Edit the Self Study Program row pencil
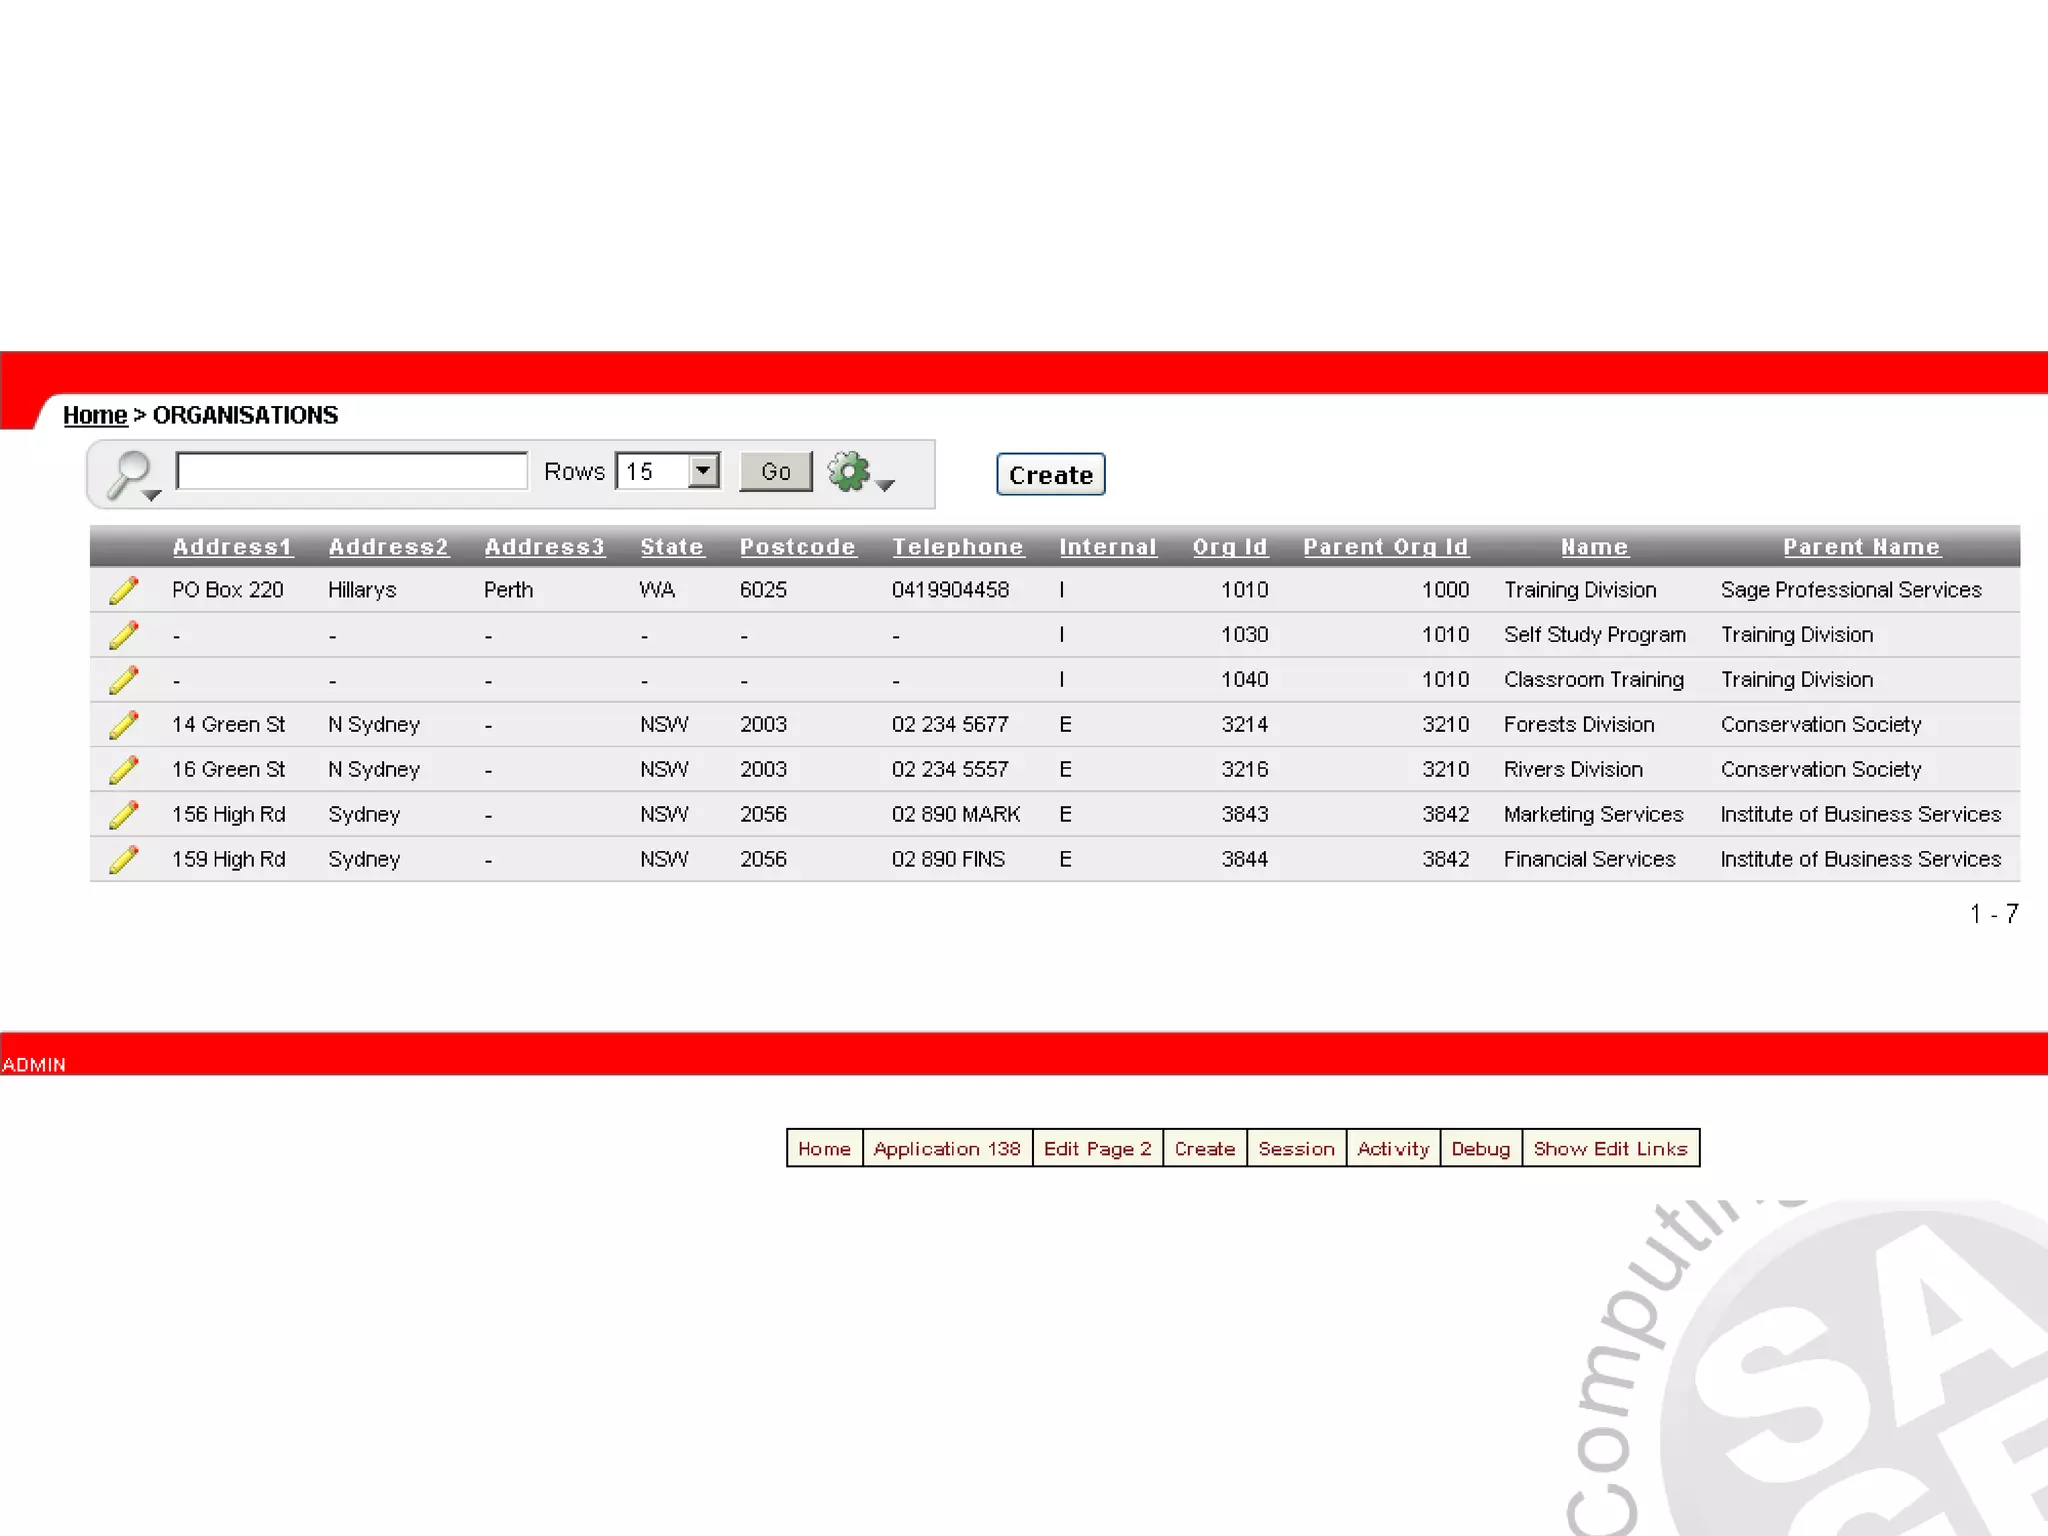This screenshot has width=2048, height=1536. click(124, 635)
